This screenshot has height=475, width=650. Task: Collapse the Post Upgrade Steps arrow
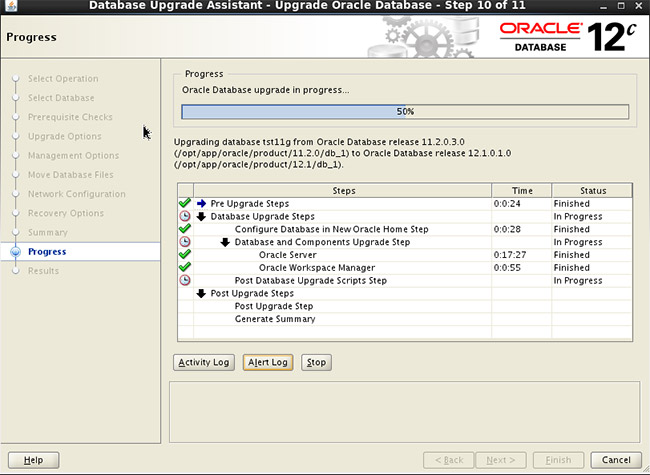(201, 293)
